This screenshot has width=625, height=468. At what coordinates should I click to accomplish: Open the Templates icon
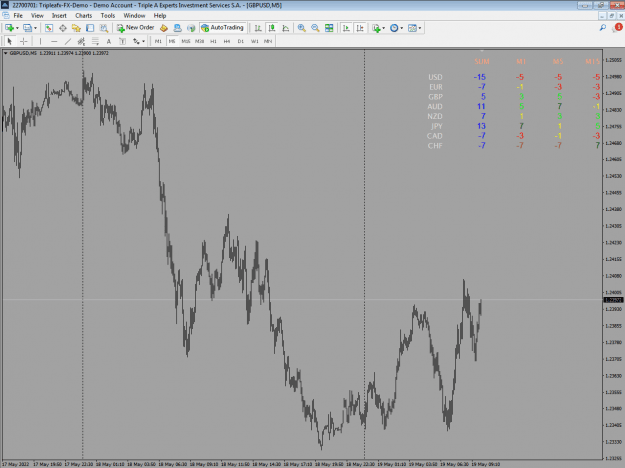click(412, 28)
